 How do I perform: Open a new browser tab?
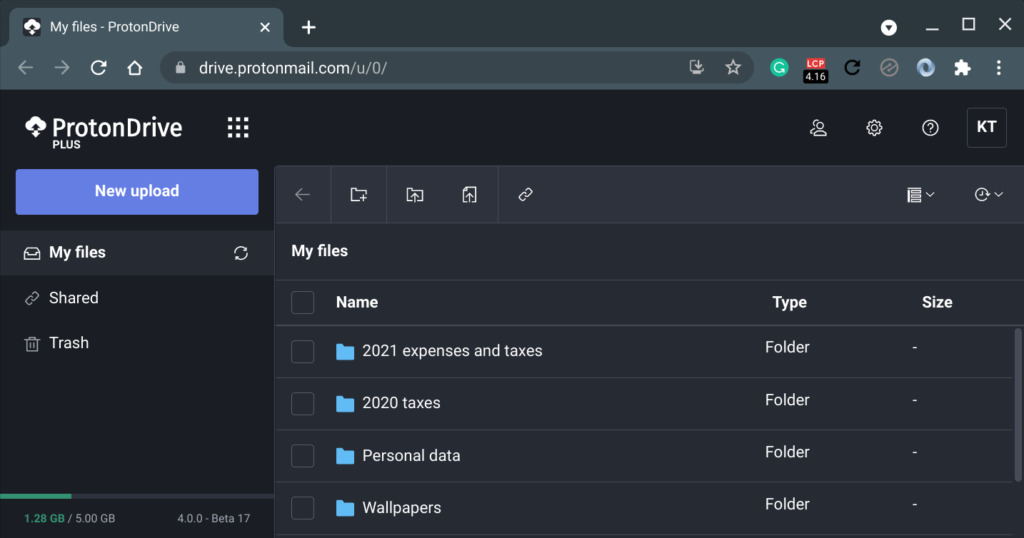pos(309,27)
